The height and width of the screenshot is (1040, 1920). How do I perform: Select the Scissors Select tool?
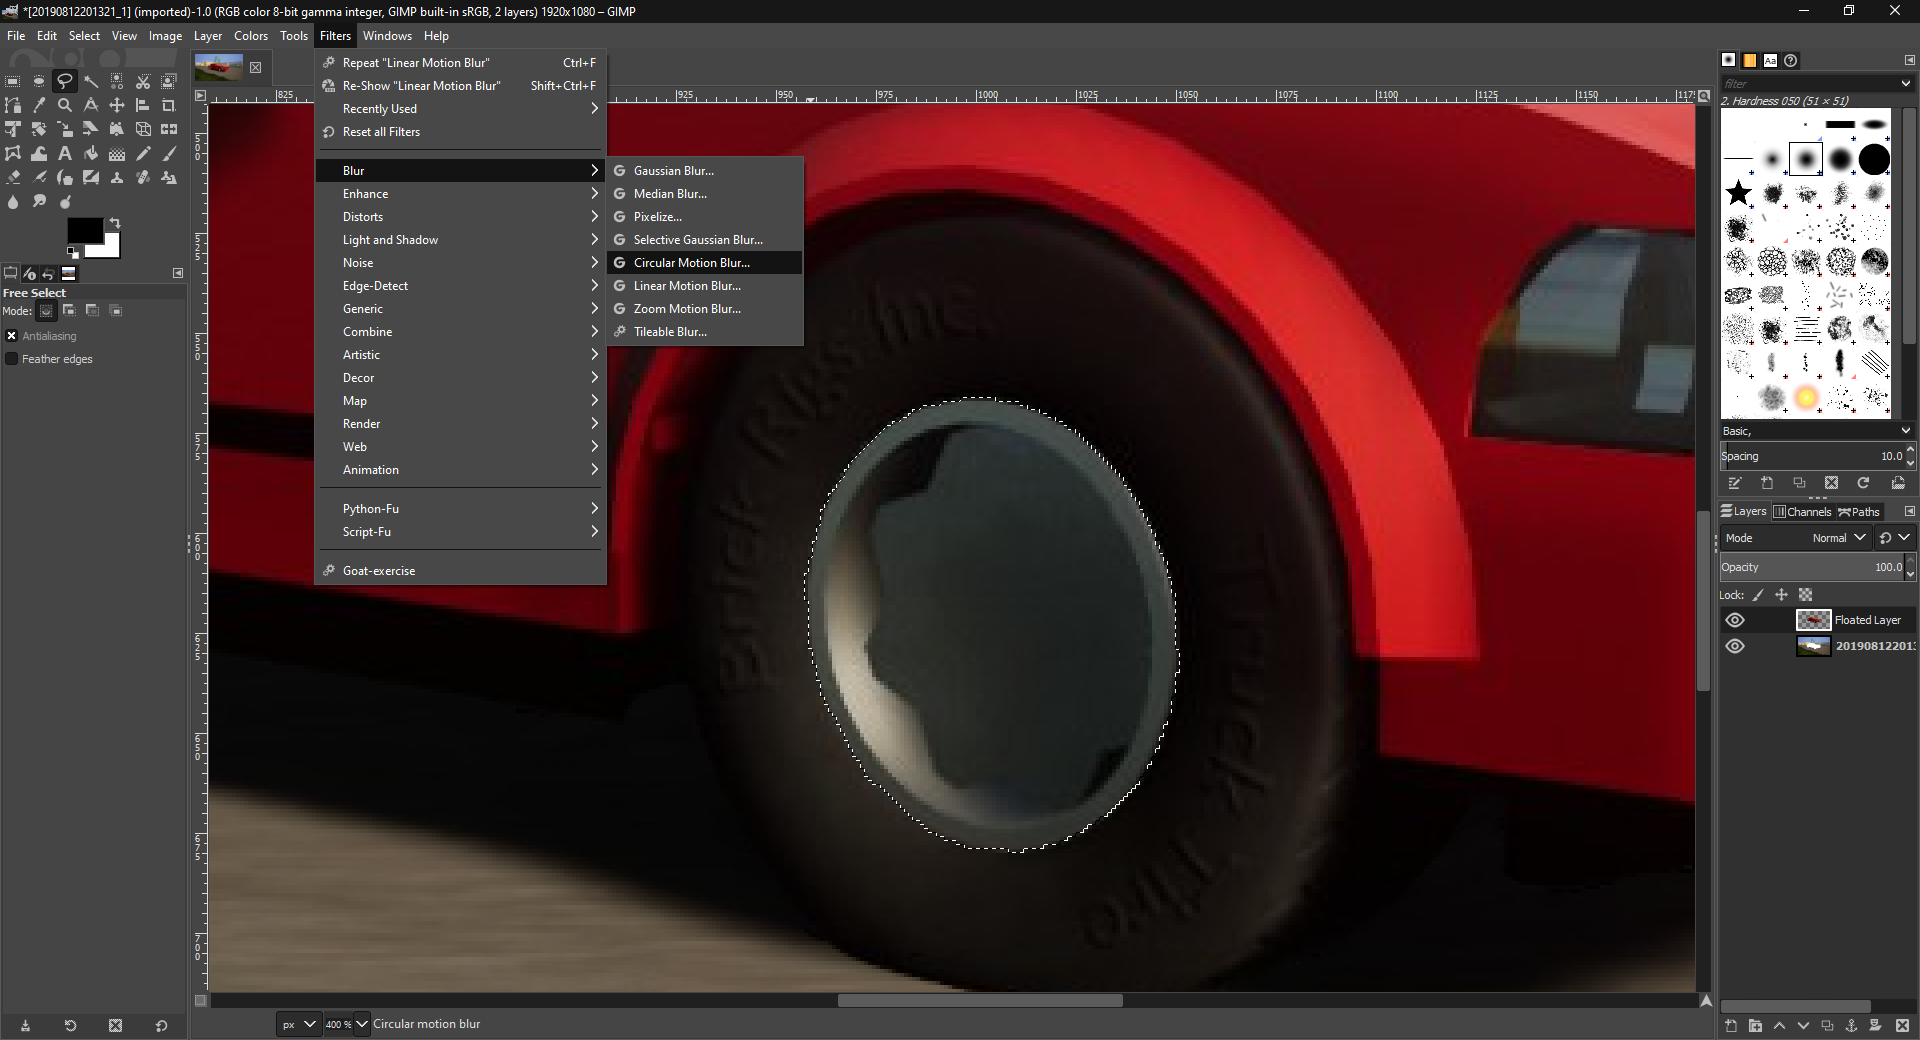(x=143, y=81)
